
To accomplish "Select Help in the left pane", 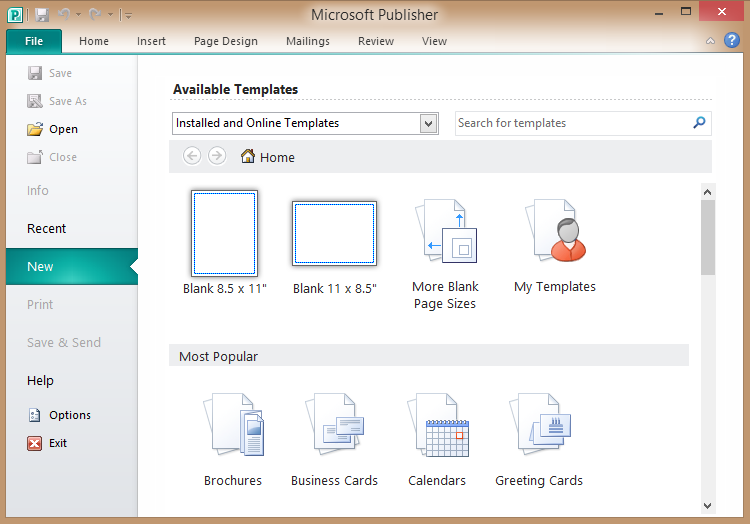I will click(40, 381).
